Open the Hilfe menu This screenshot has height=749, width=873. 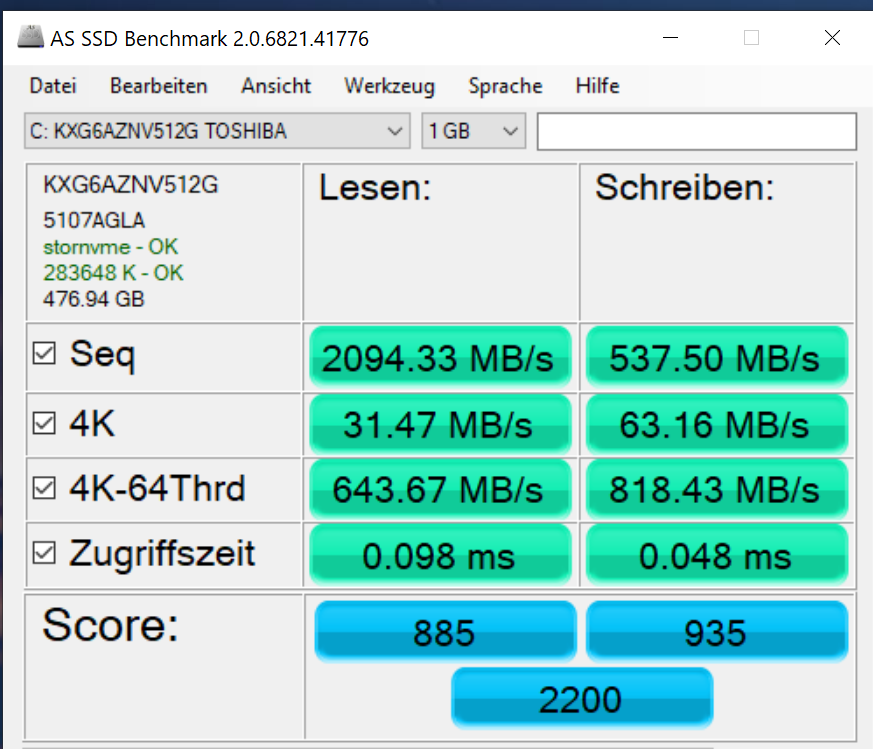coord(597,86)
